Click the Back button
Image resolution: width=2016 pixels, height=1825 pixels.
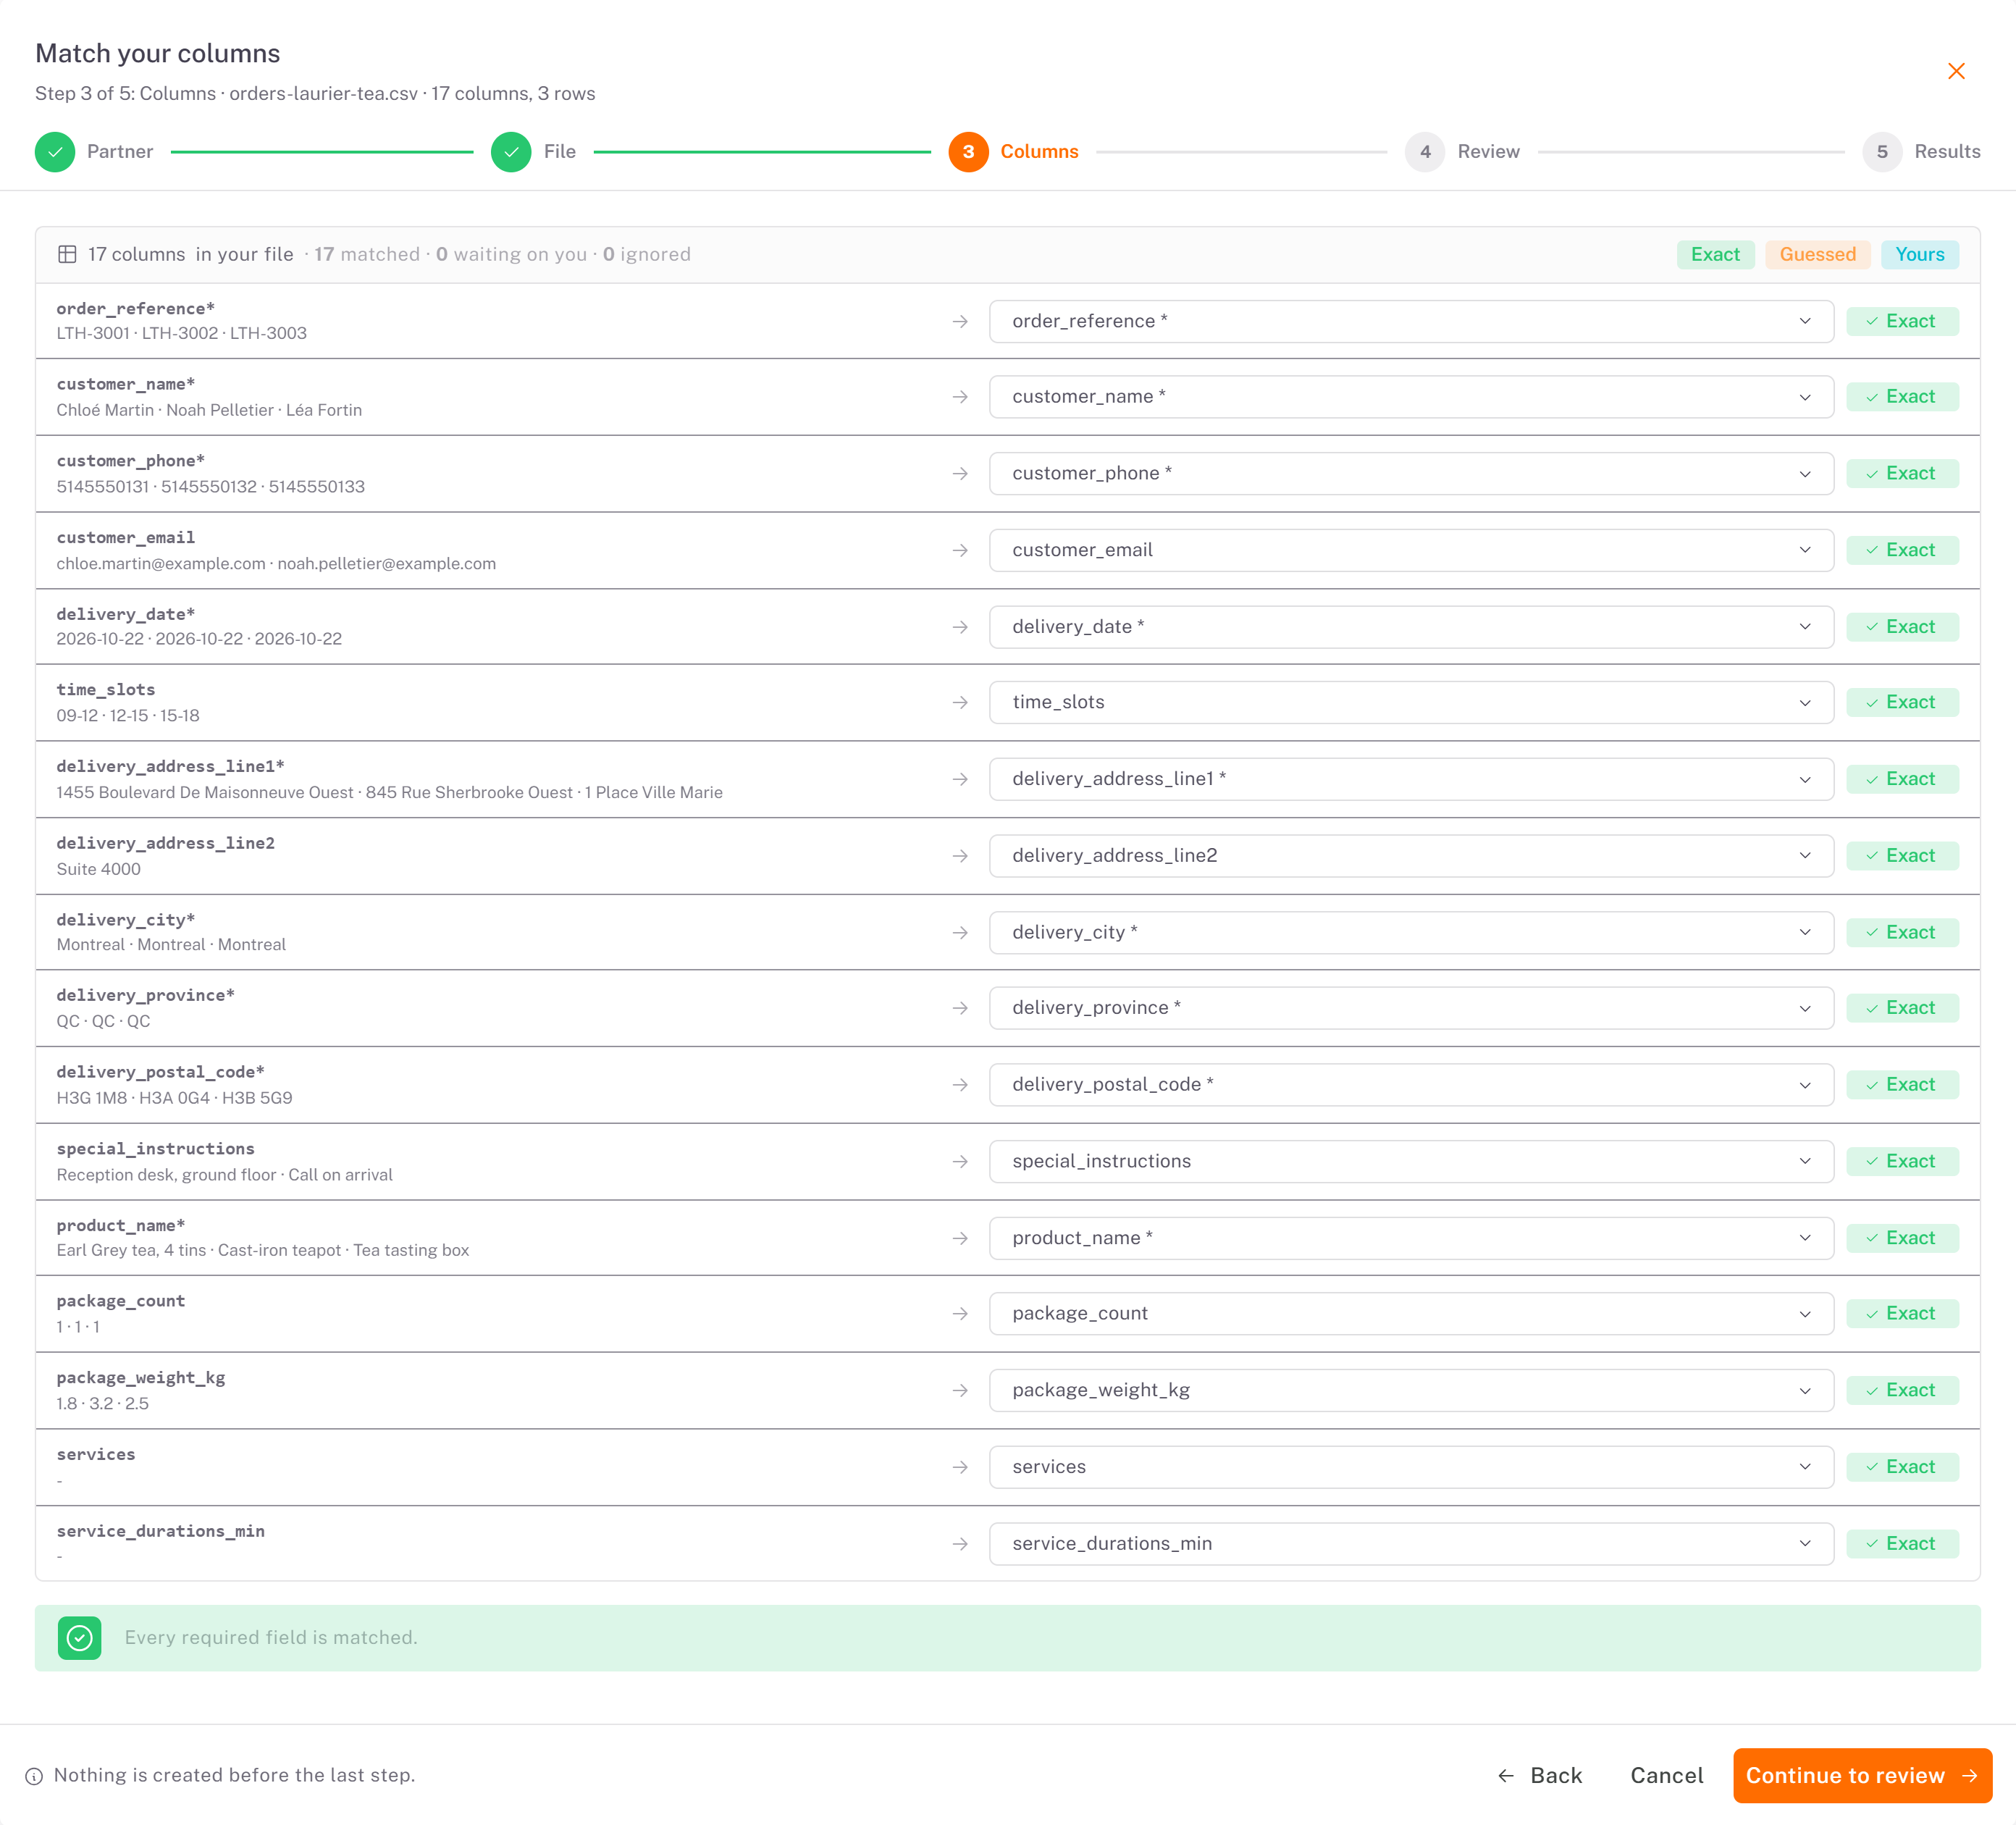pyautogui.click(x=1540, y=1776)
